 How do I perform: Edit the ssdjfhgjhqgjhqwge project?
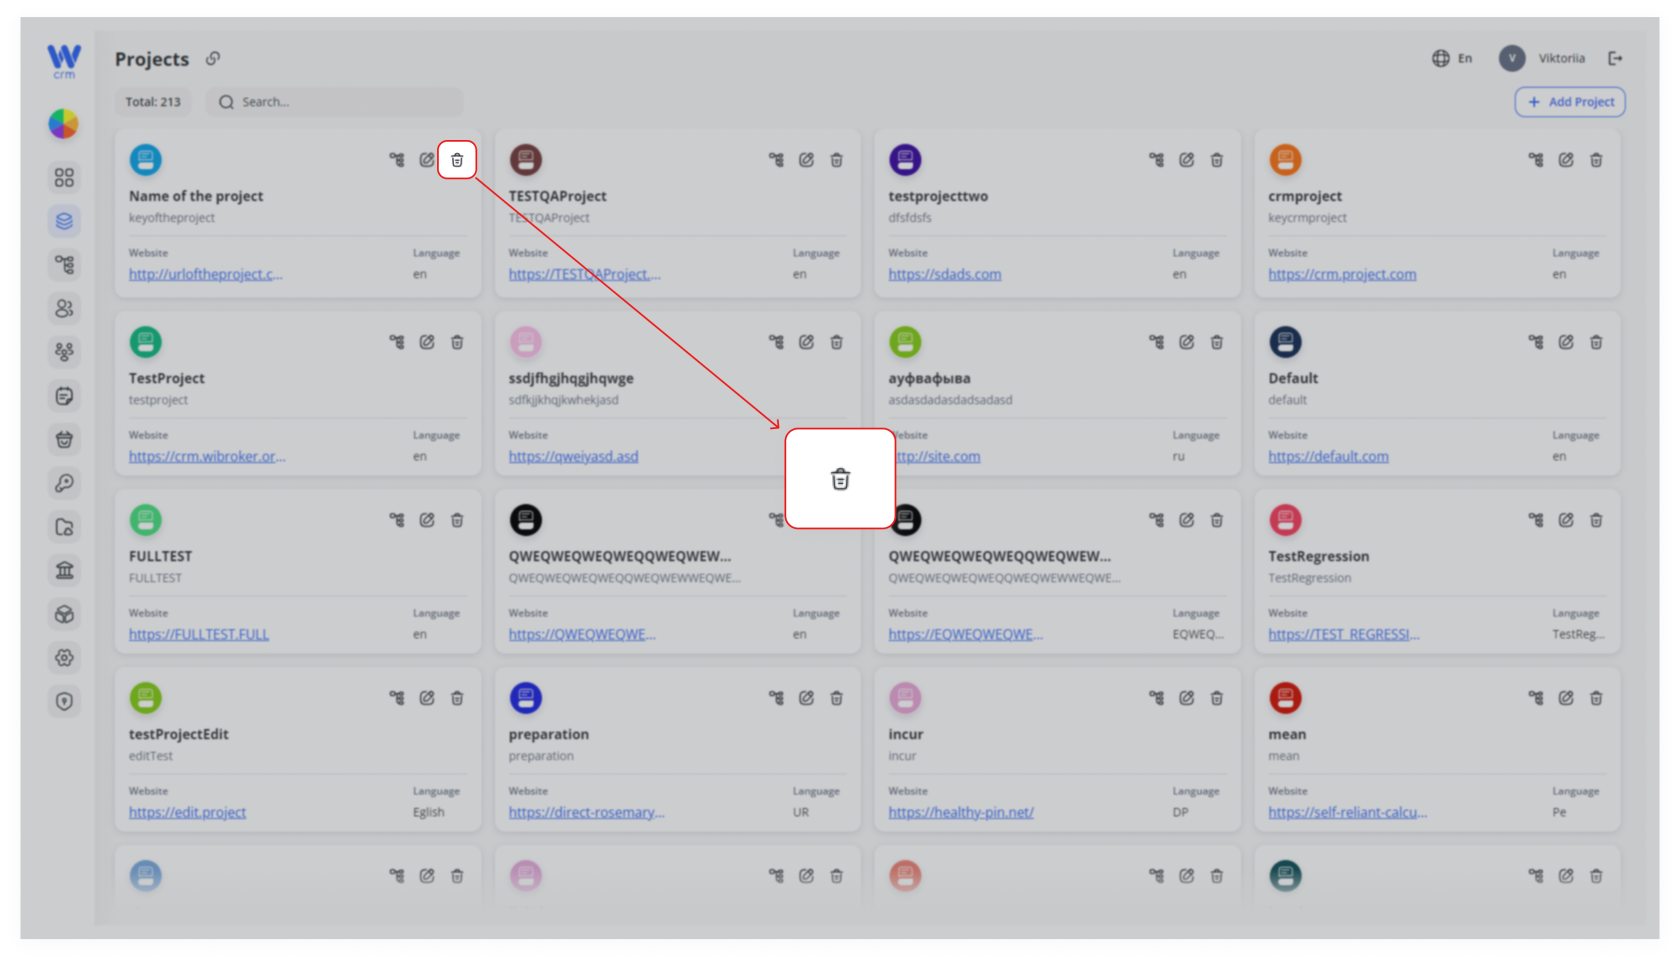(x=807, y=342)
